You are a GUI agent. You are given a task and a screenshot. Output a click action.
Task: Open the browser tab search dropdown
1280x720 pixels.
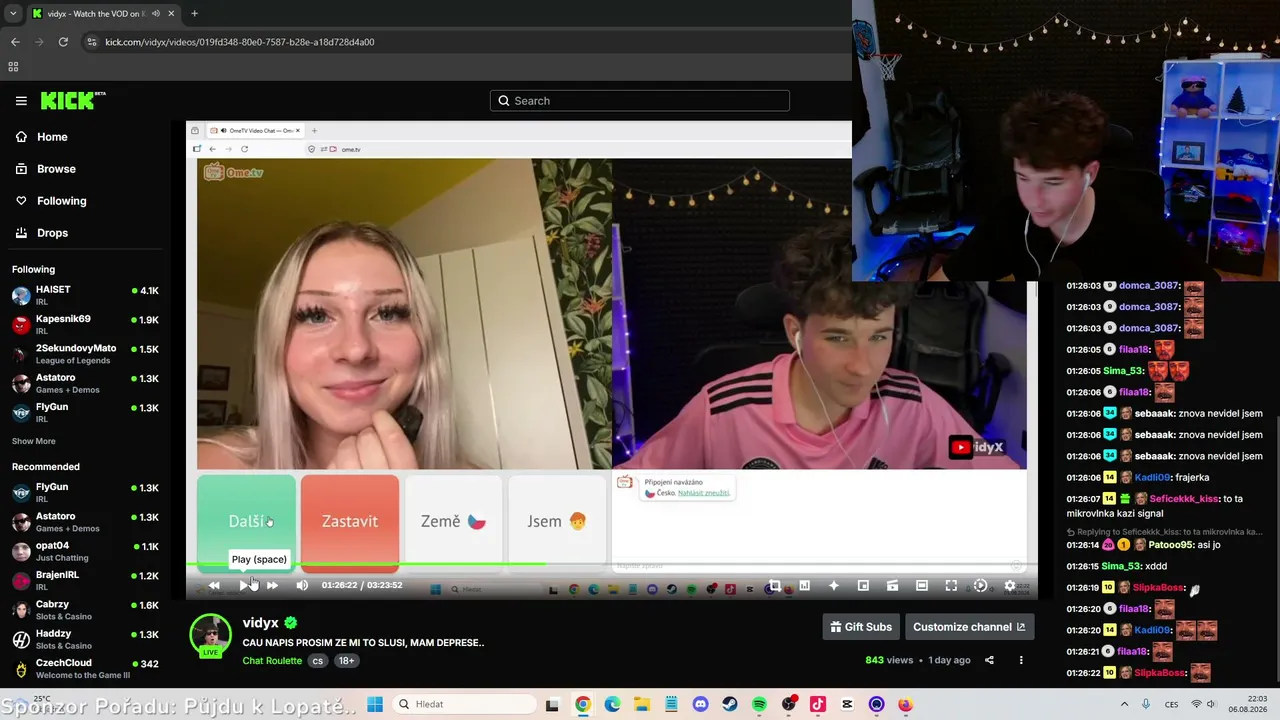tap(13, 14)
